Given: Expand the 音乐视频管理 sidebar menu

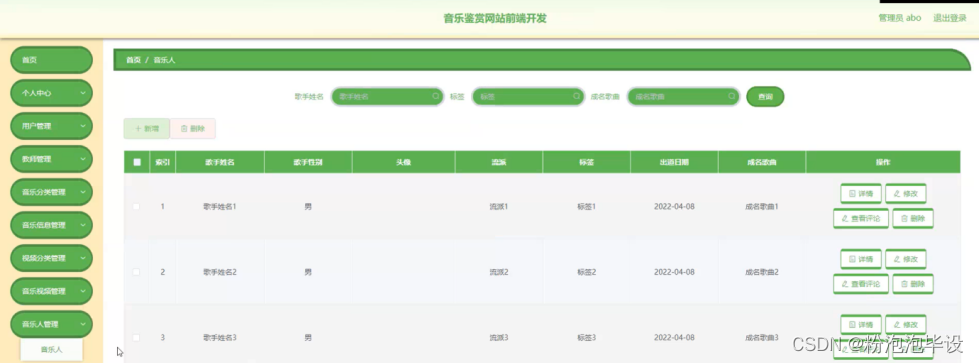Looking at the screenshot, I should 51,291.
